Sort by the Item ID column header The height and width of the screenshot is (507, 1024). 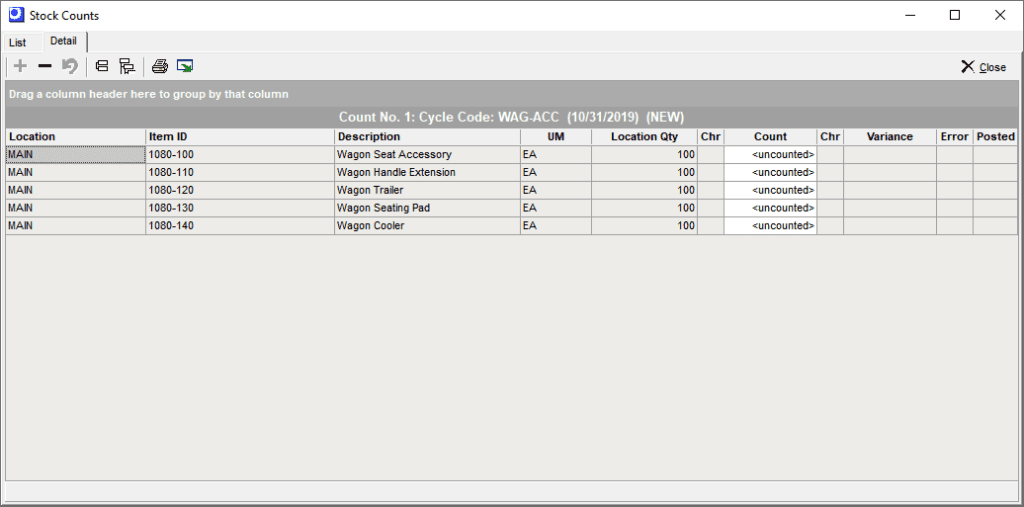[240, 137]
